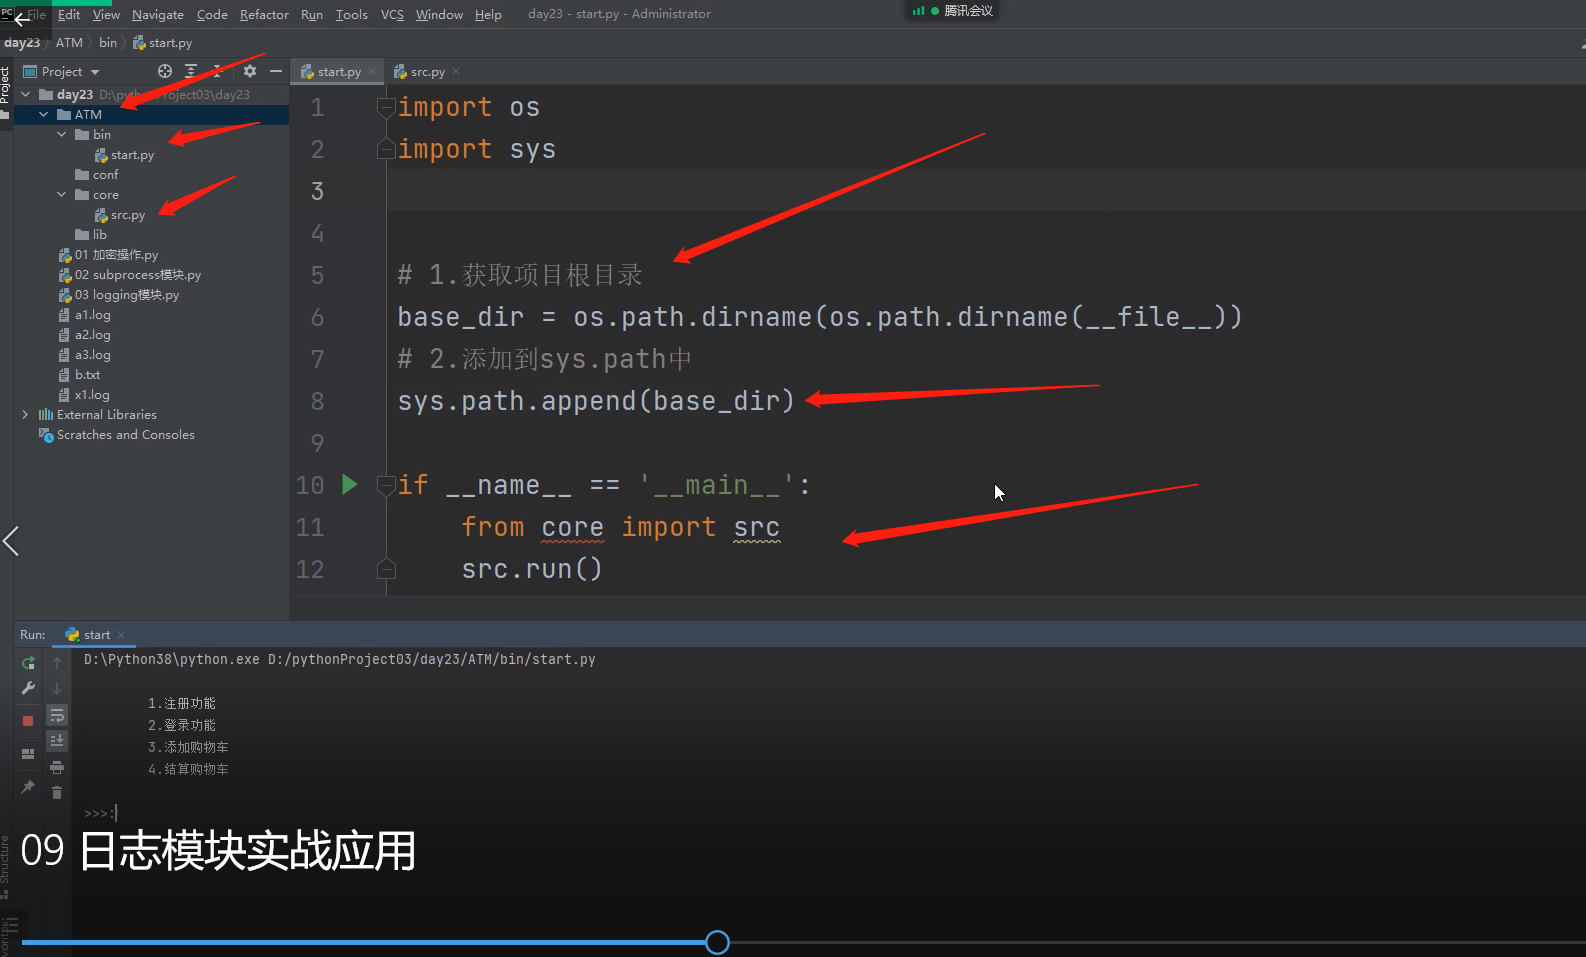
Task: Open the Code menu
Action: pos(212,14)
